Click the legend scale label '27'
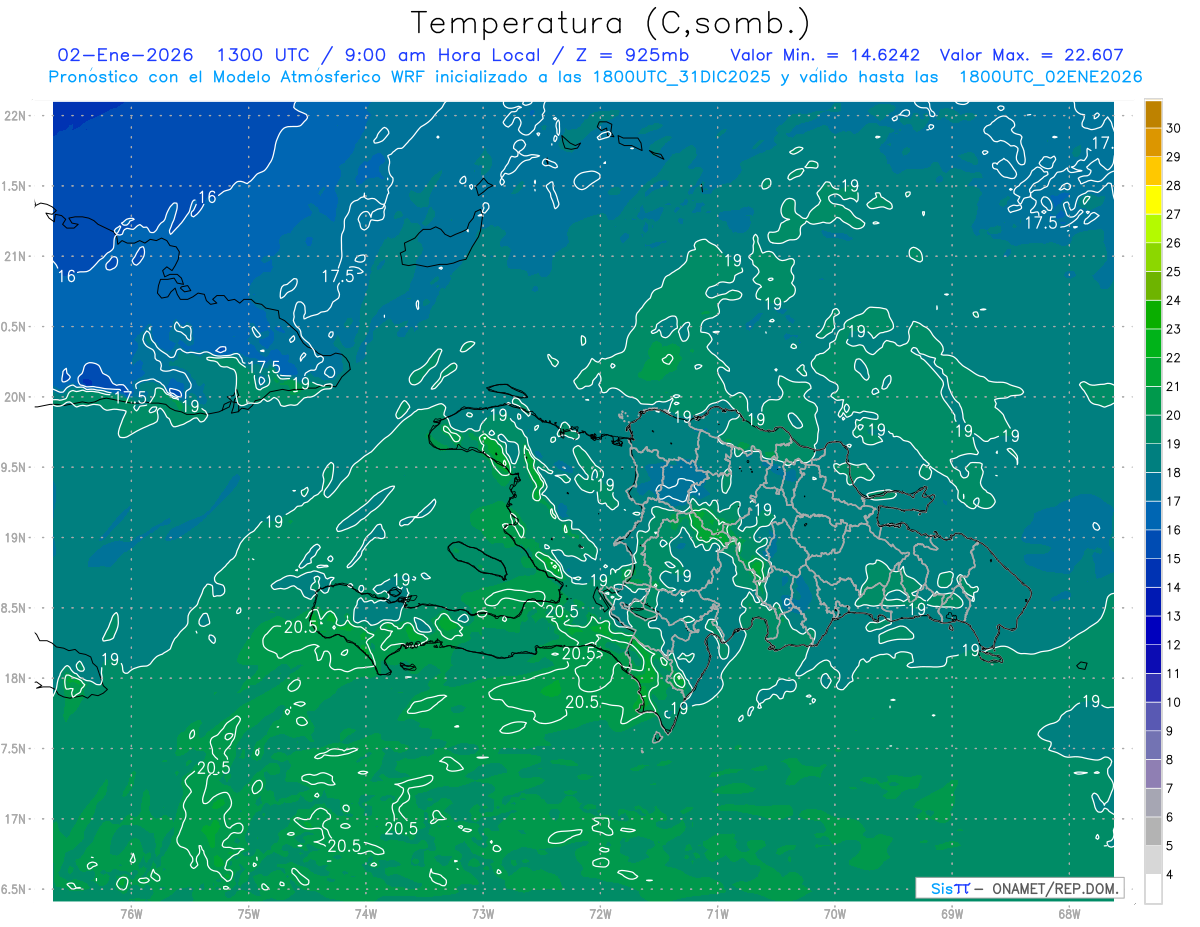Screen dimensions: 1200x927 [x=1173, y=214]
